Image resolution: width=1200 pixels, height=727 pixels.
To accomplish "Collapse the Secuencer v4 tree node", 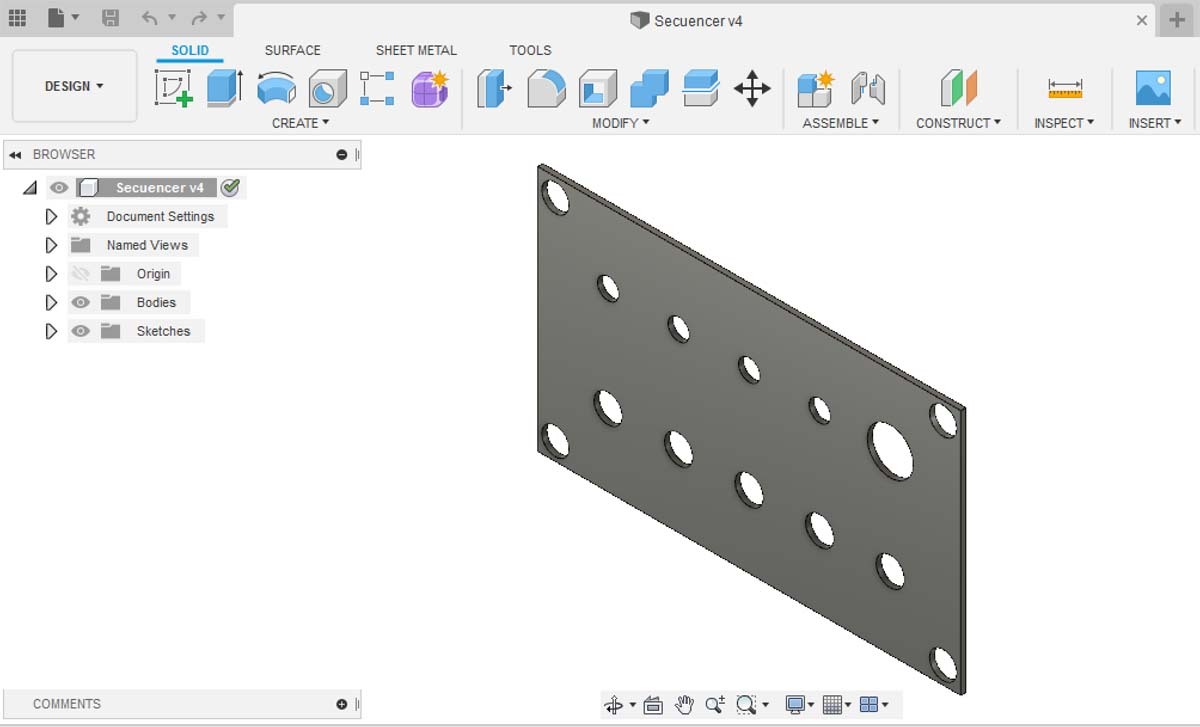I will pyautogui.click(x=29, y=187).
